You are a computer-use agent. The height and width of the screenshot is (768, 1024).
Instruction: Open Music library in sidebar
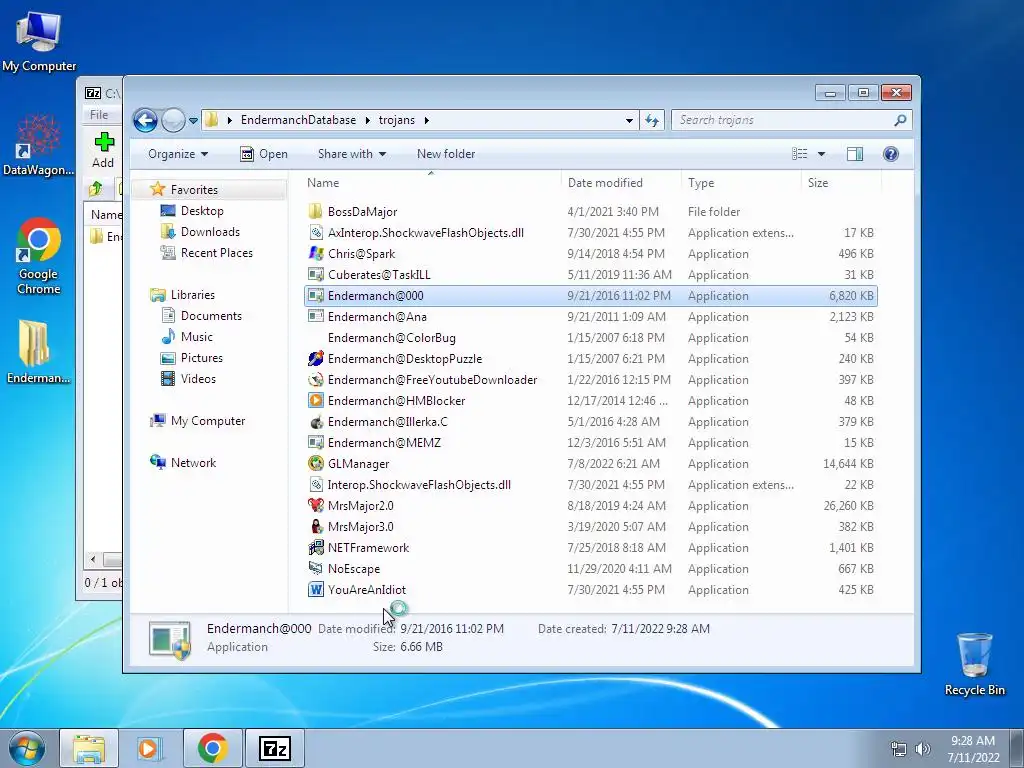197,337
